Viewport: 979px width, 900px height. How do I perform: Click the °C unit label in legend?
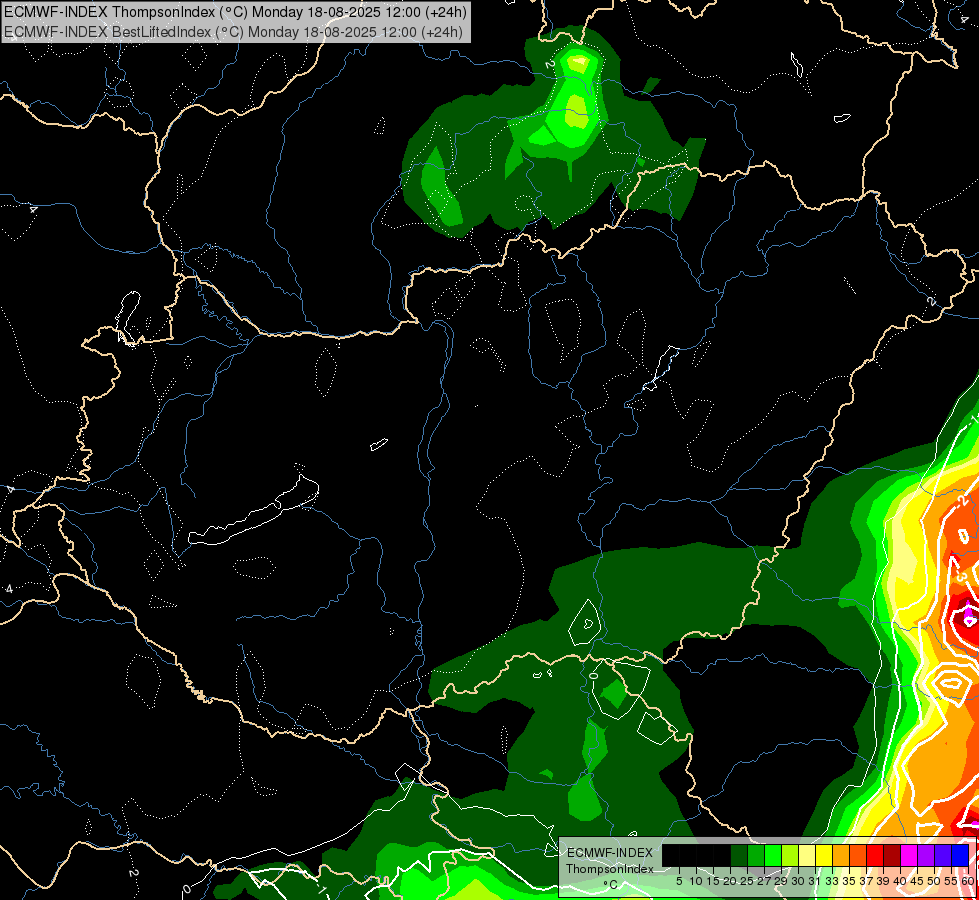610,884
